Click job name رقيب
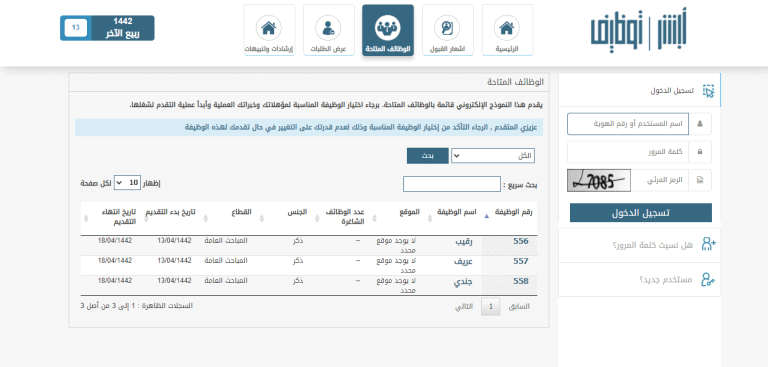 coord(463,241)
